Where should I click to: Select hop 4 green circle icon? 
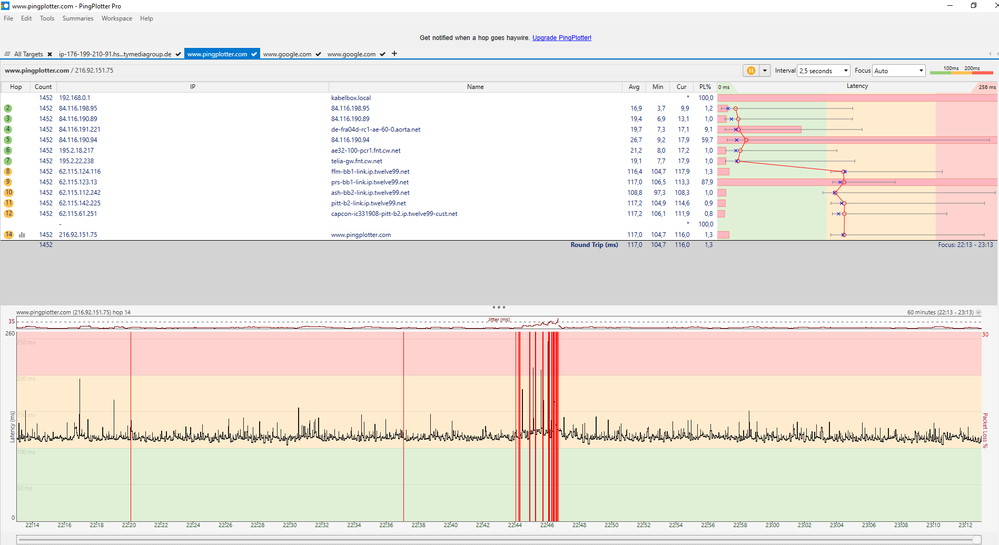pos(8,129)
